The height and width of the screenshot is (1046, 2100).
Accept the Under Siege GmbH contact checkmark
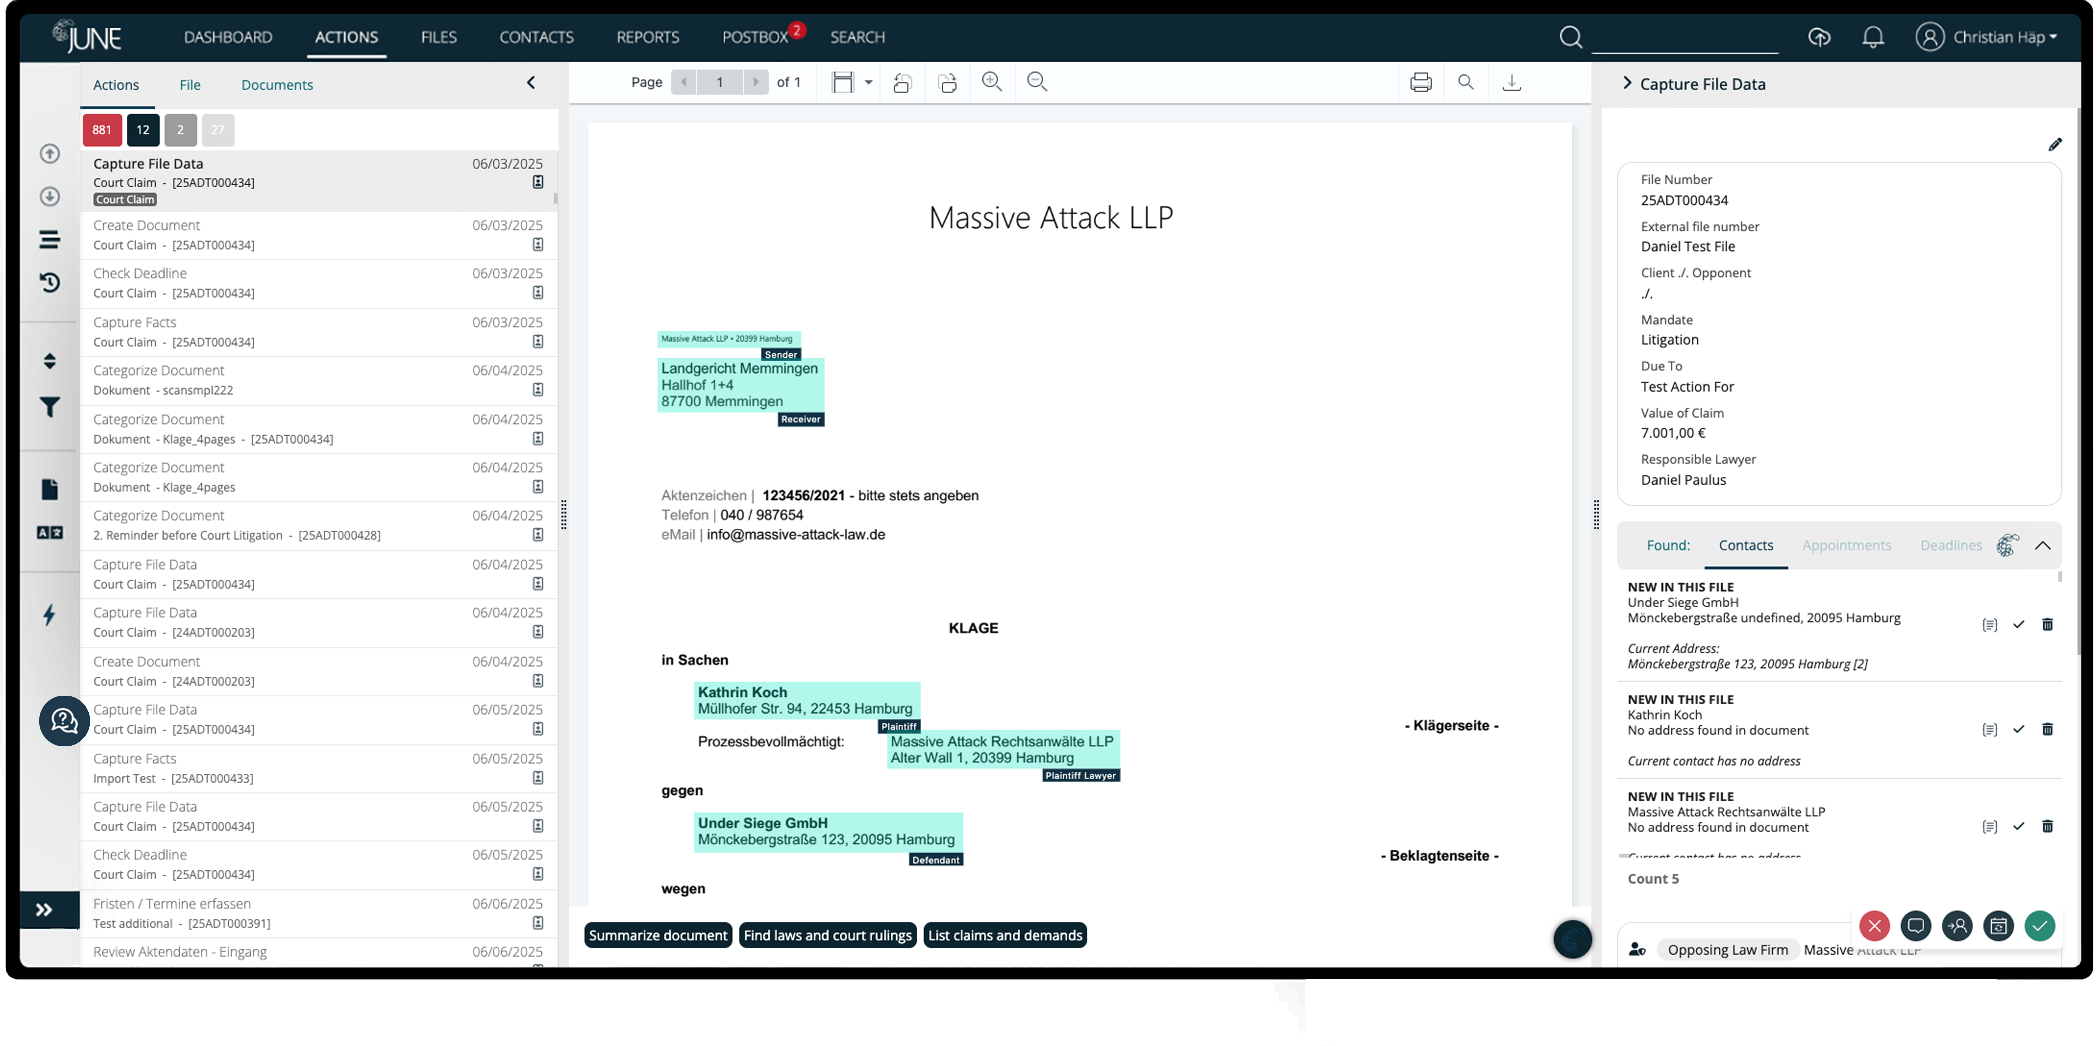2018,625
